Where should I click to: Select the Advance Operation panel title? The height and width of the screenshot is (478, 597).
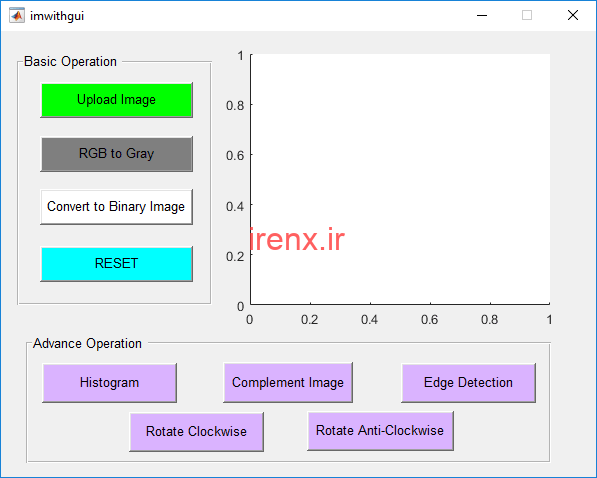click(87, 344)
